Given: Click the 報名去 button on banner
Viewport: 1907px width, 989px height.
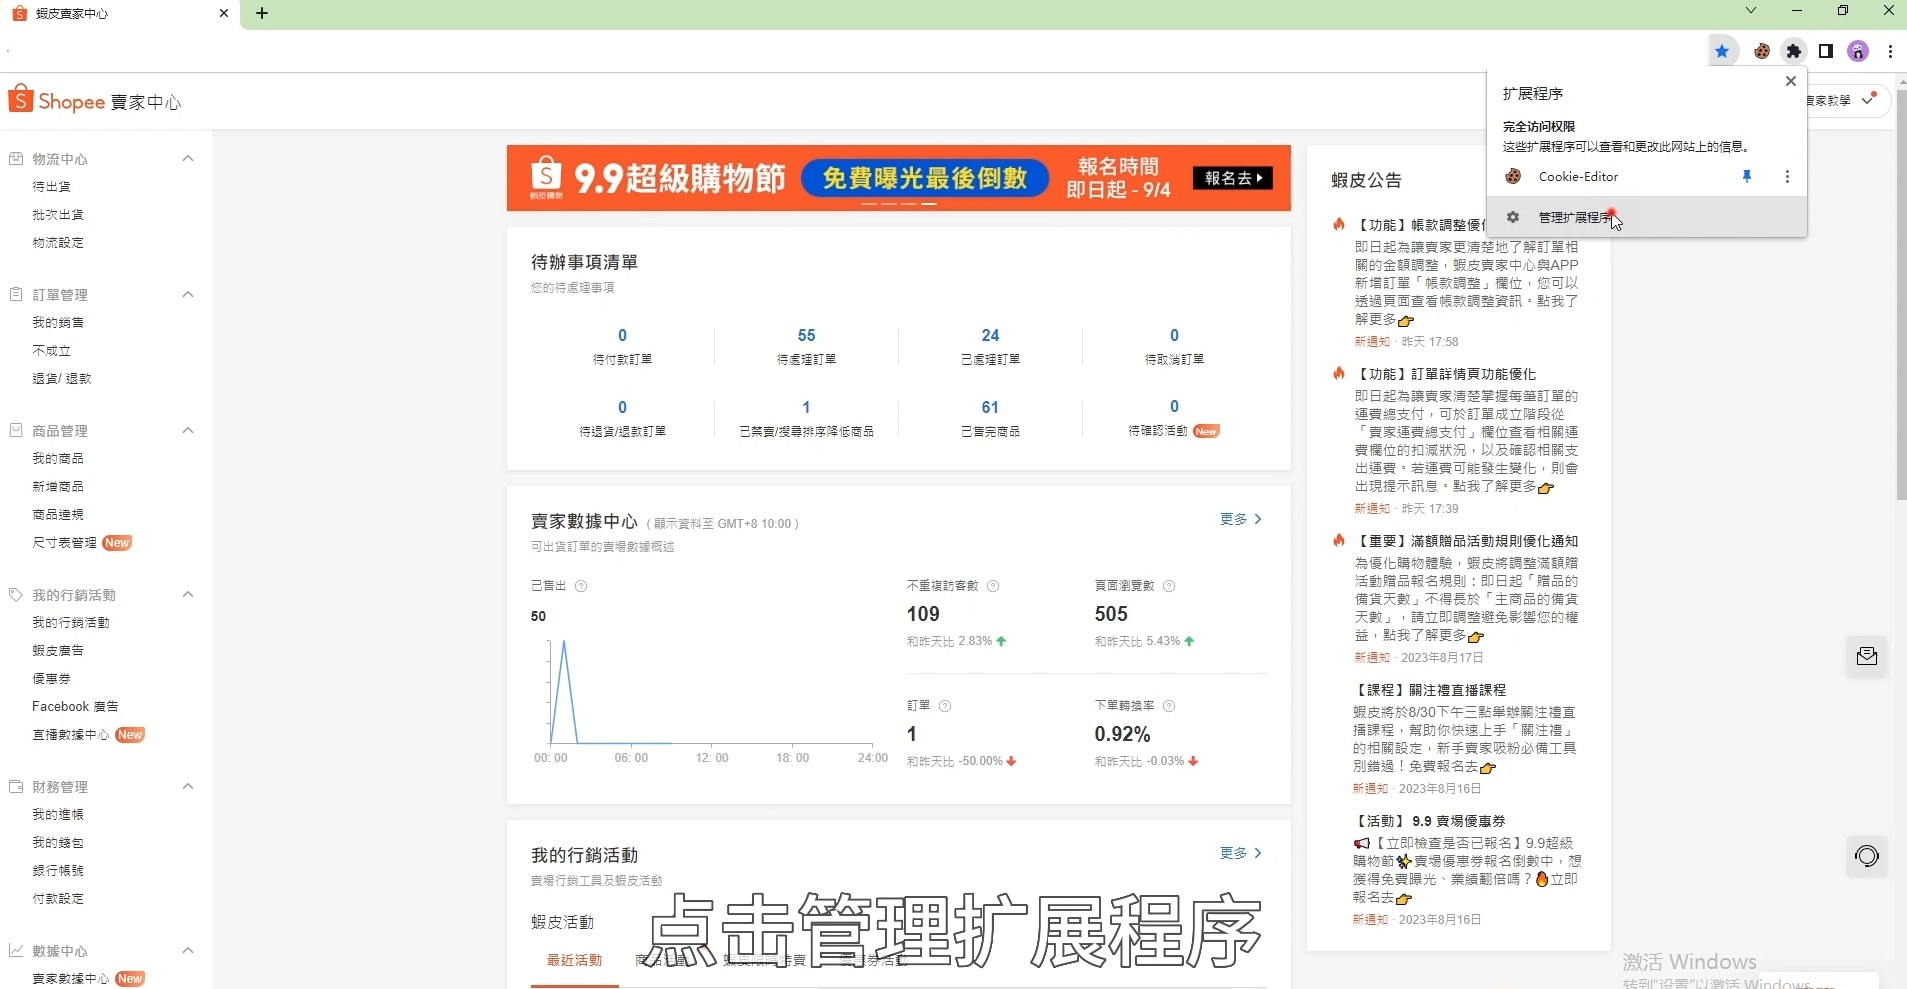Looking at the screenshot, I should click(1233, 178).
